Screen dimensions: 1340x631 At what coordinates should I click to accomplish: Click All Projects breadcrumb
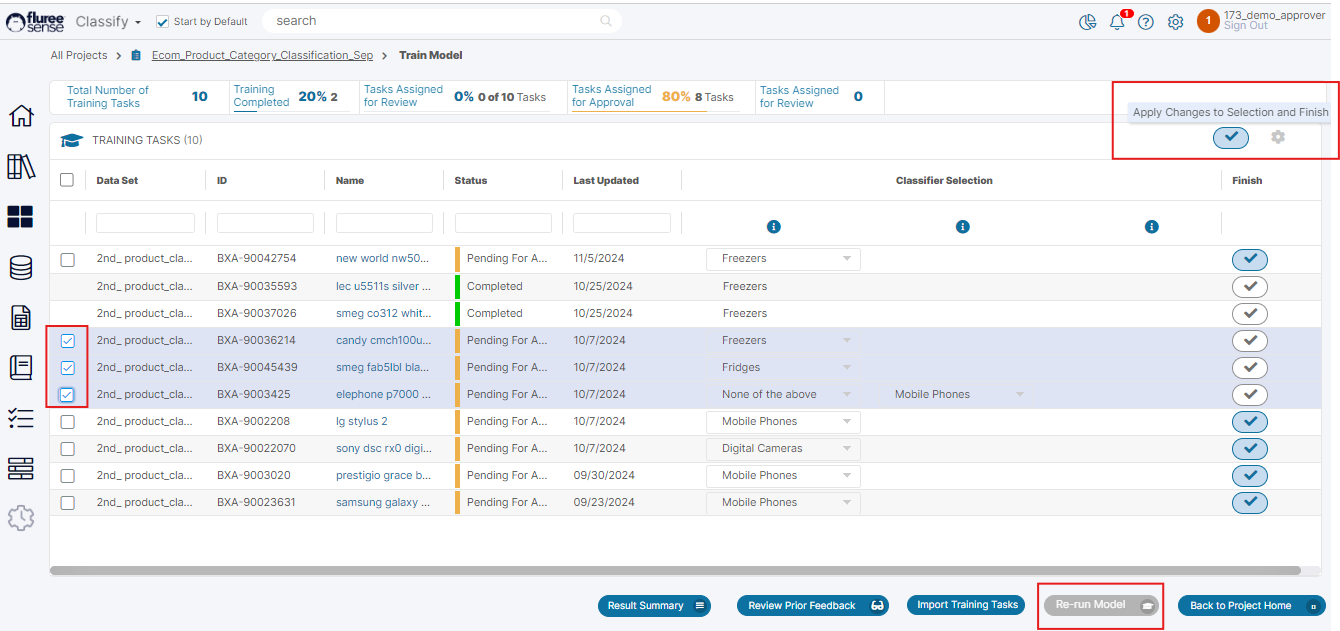coord(79,56)
